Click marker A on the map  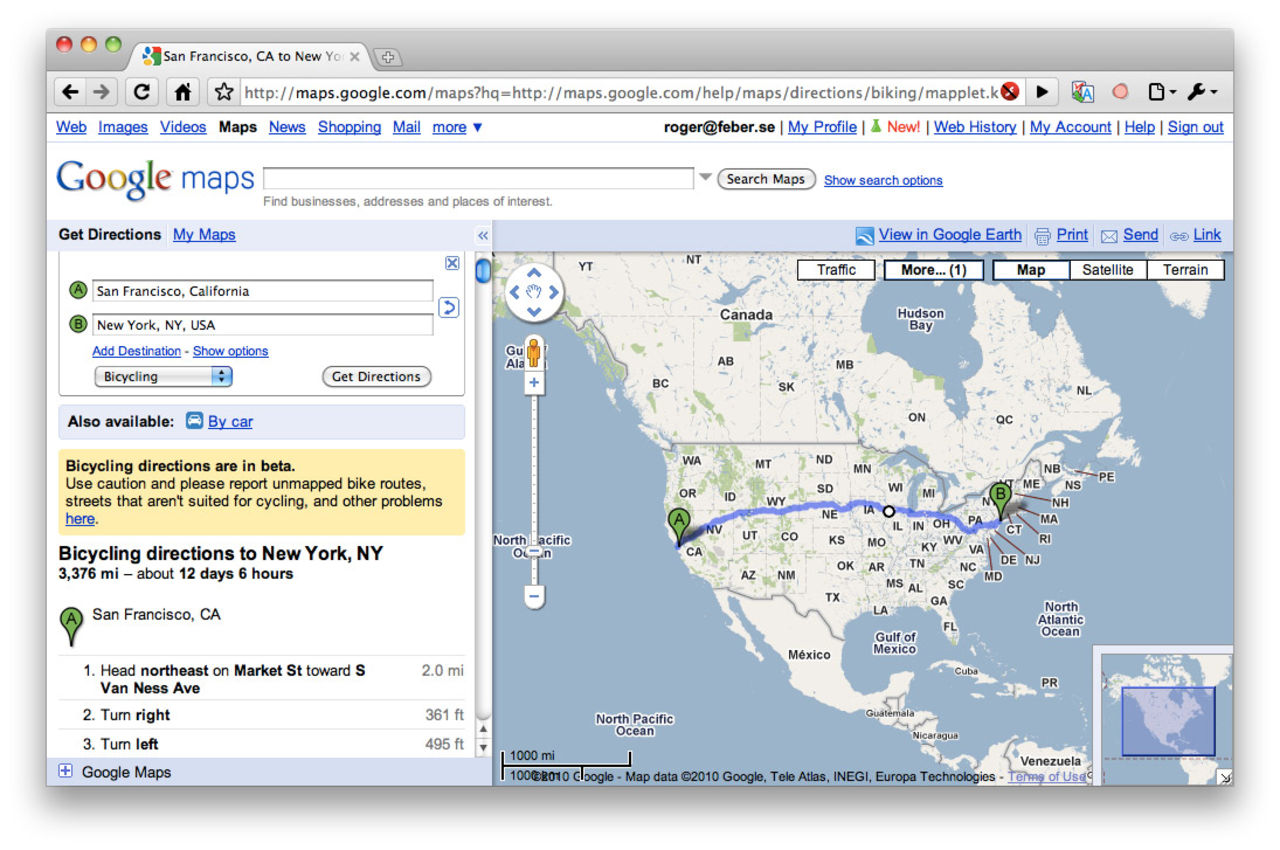point(679,527)
